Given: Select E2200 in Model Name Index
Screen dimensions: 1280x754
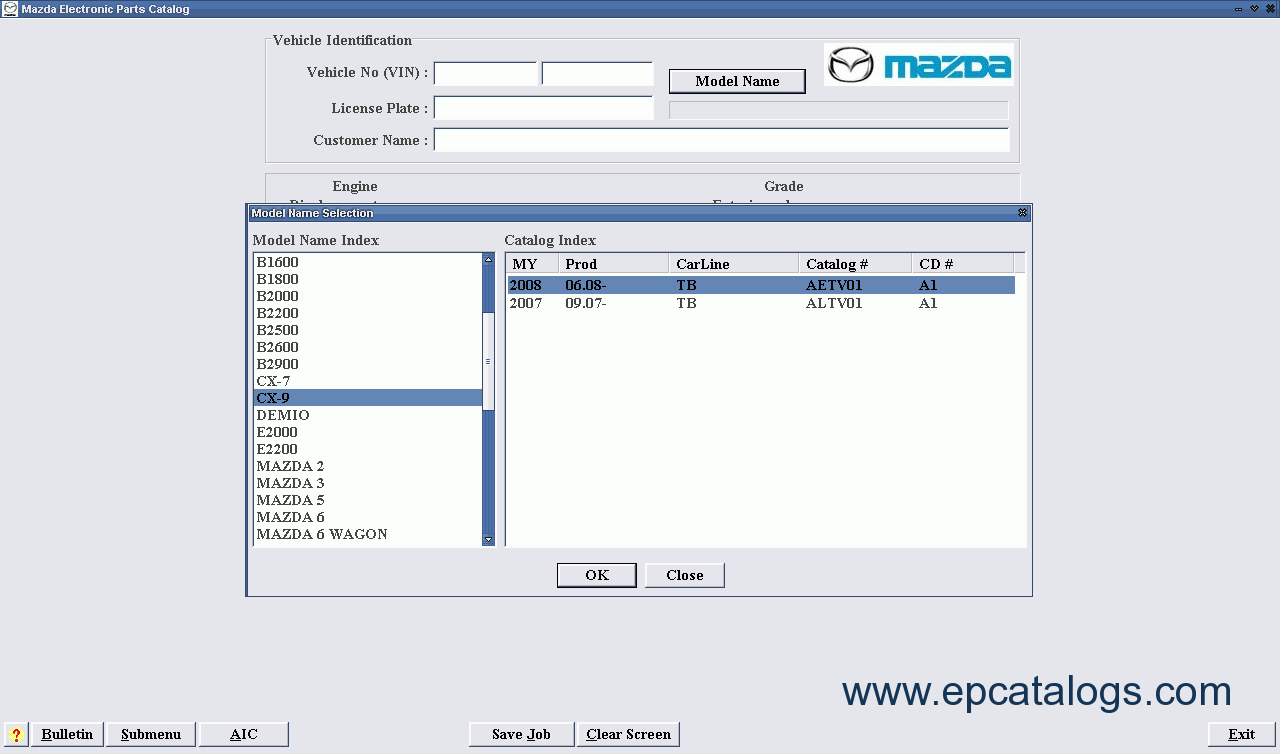Looking at the screenshot, I should pyautogui.click(x=368, y=449).
